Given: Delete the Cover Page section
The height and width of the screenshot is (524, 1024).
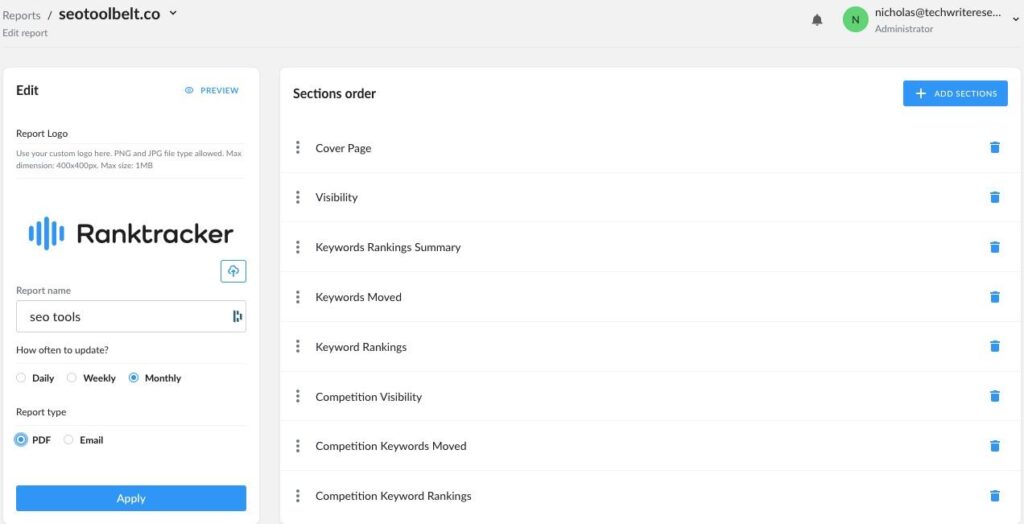Looking at the screenshot, I should (994, 148).
